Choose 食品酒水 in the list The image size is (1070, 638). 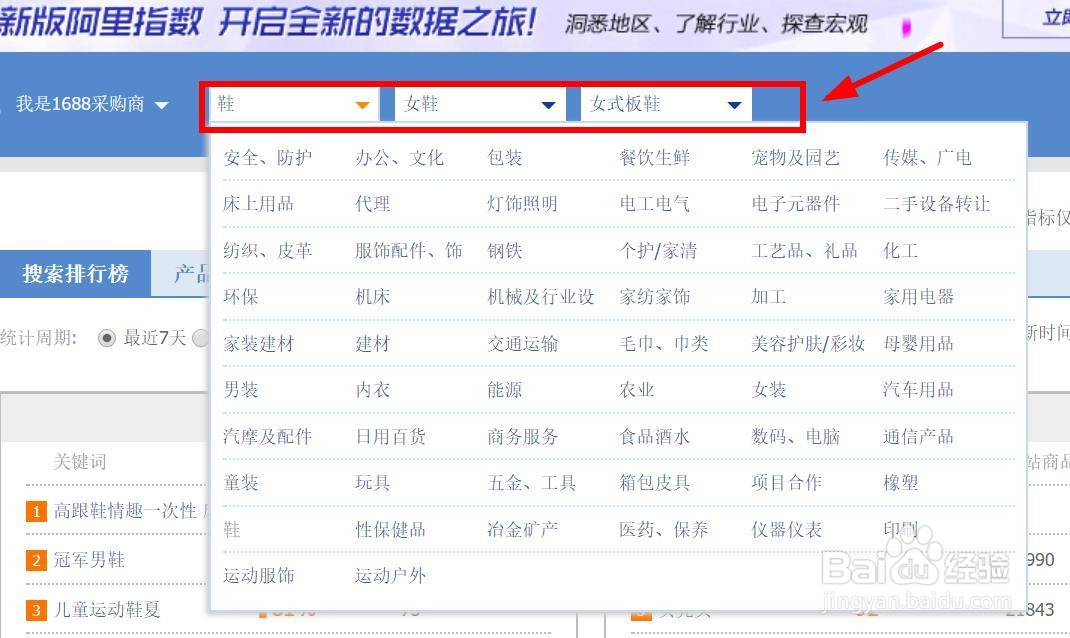pos(654,437)
